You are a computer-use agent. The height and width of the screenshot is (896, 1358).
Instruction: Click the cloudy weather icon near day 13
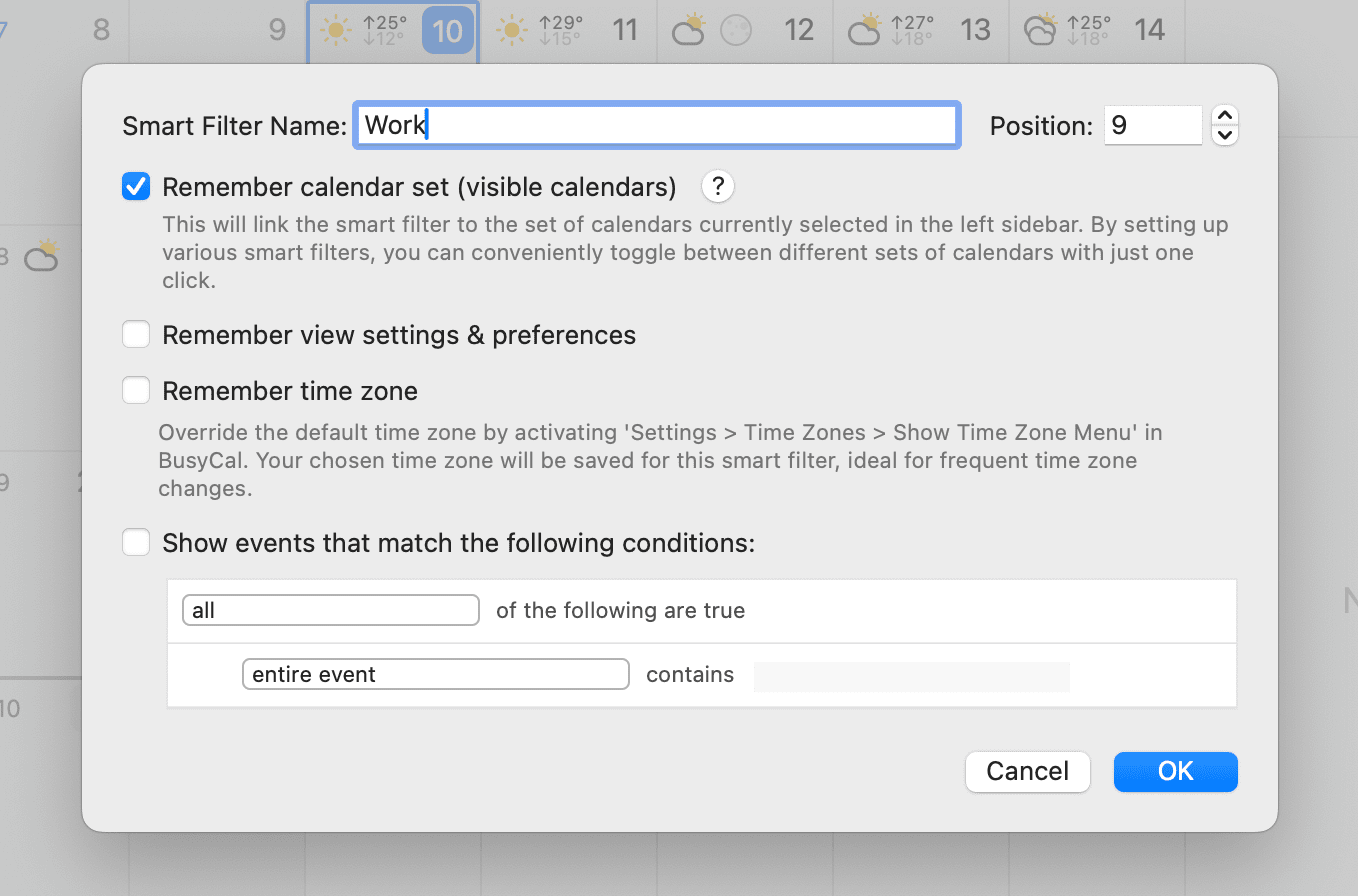(x=862, y=30)
